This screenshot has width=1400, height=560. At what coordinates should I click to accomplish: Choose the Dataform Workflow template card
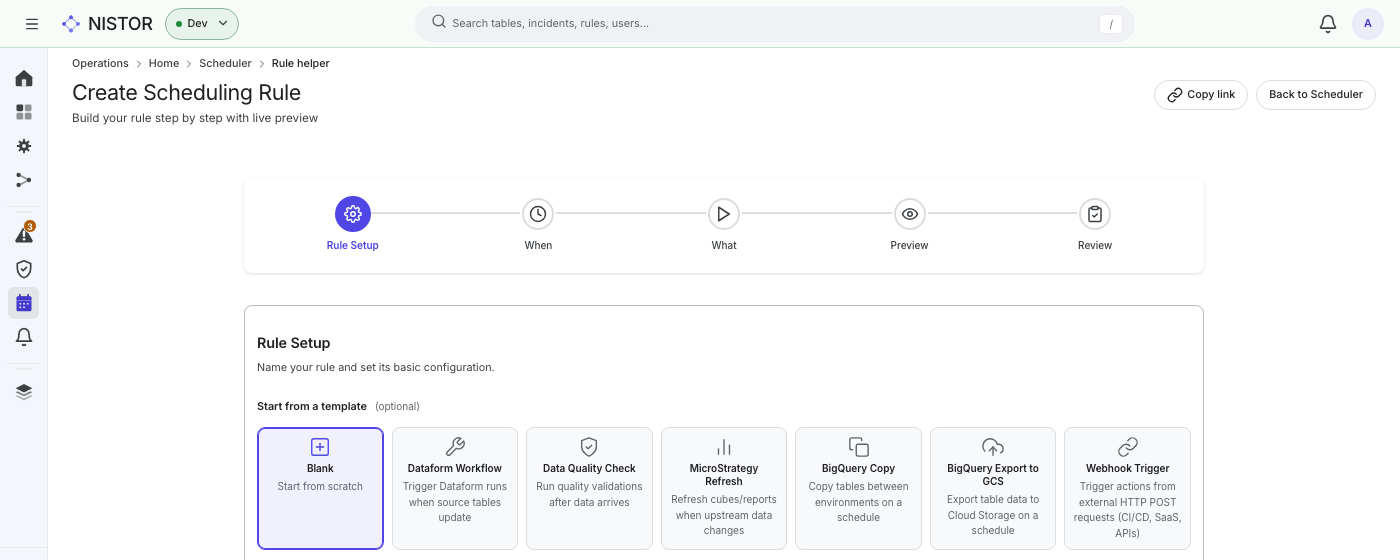(455, 489)
